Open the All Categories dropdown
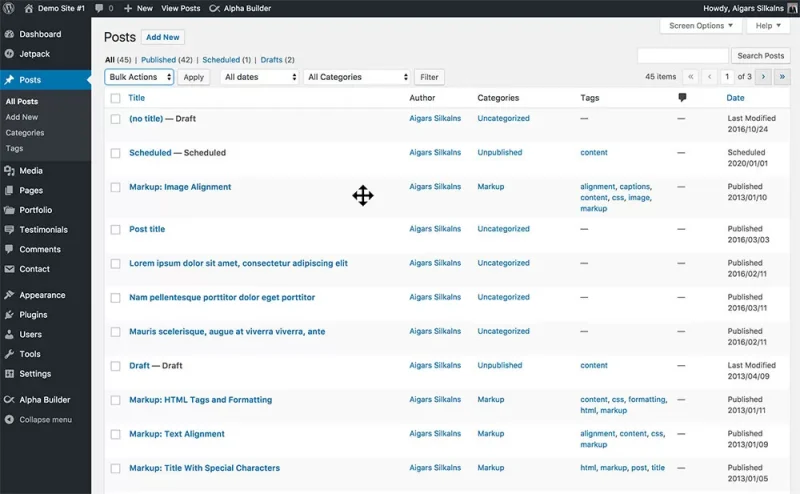The width and height of the screenshot is (800, 494). coord(357,77)
